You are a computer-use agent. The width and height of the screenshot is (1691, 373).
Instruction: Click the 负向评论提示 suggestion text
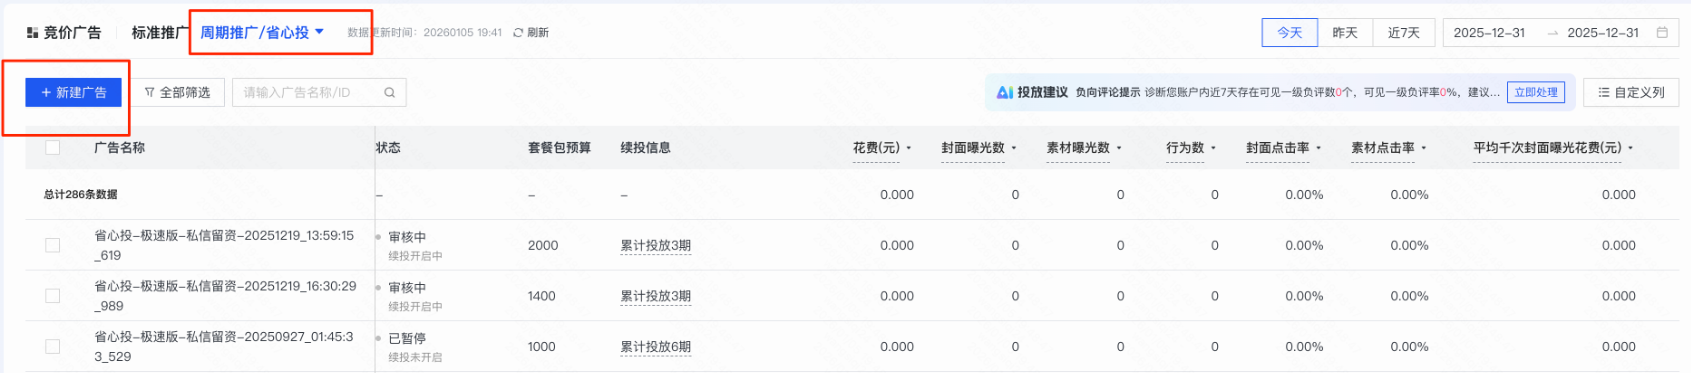point(1108,92)
